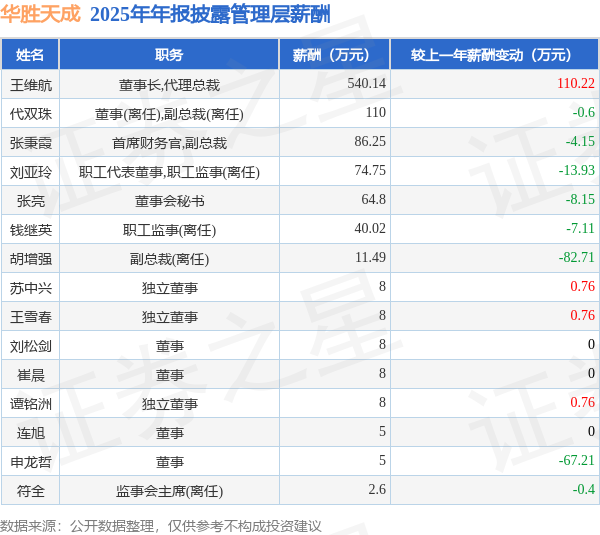Image resolution: width=600 pixels, height=535 pixels.
Task: Click the 2025年年报披露管理层薪酬 title text
Action: (x=210, y=15)
